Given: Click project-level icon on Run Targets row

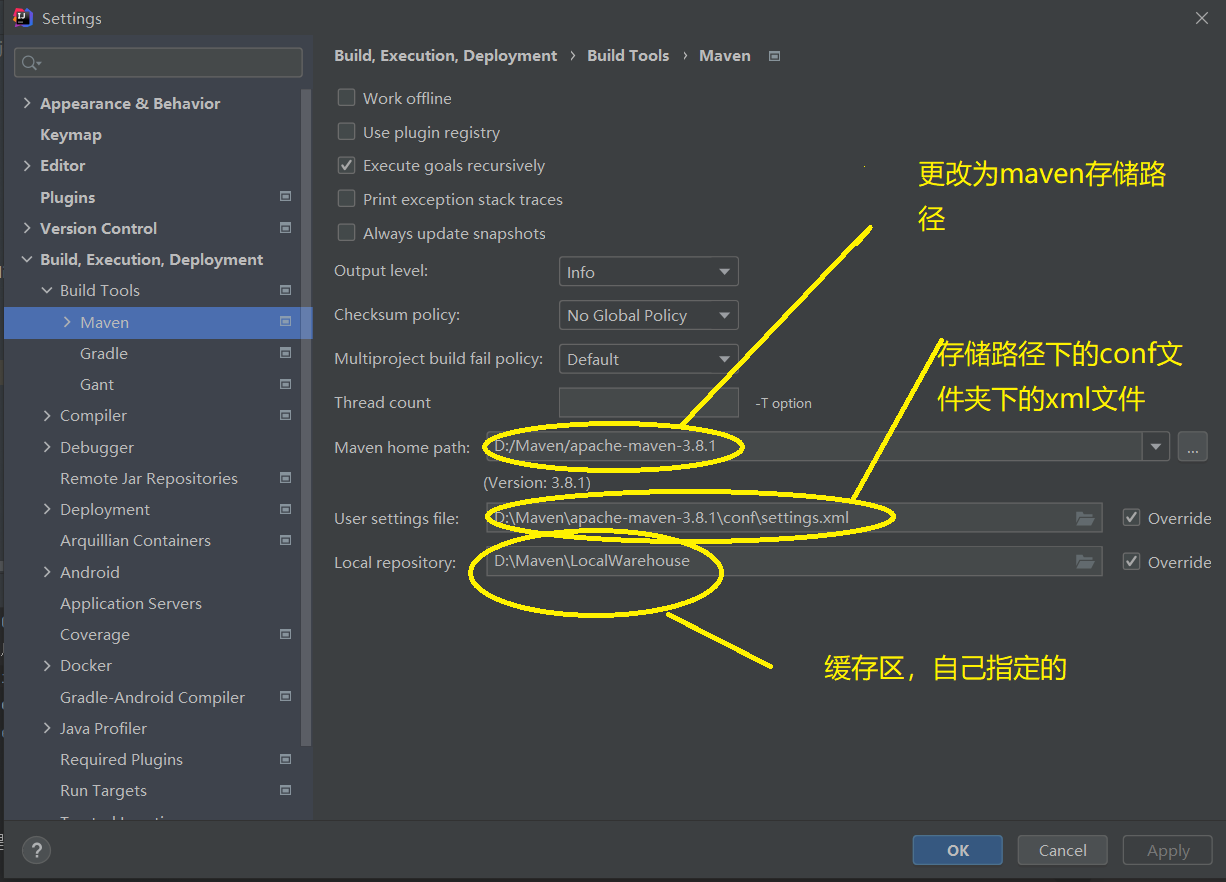Looking at the screenshot, I should 286,790.
